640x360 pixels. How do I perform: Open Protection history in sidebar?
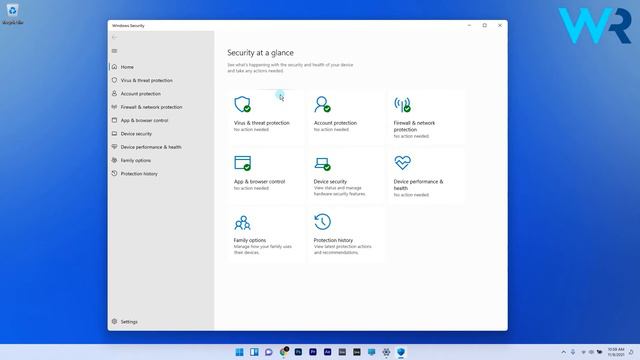tap(139, 174)
